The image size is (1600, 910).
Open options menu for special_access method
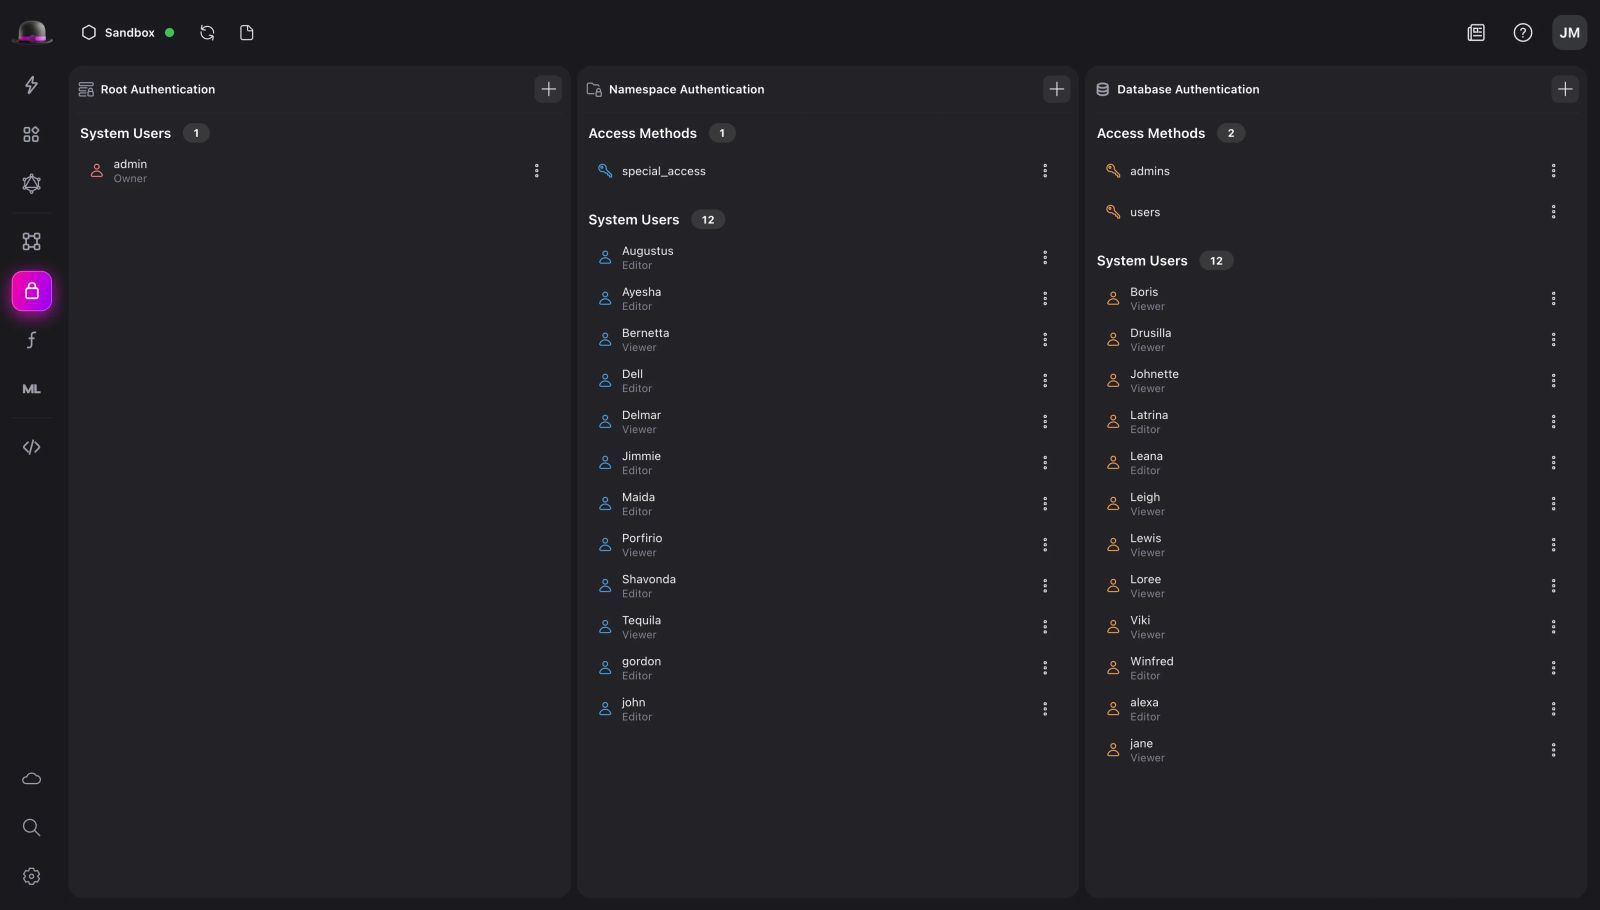[1045, 171]
